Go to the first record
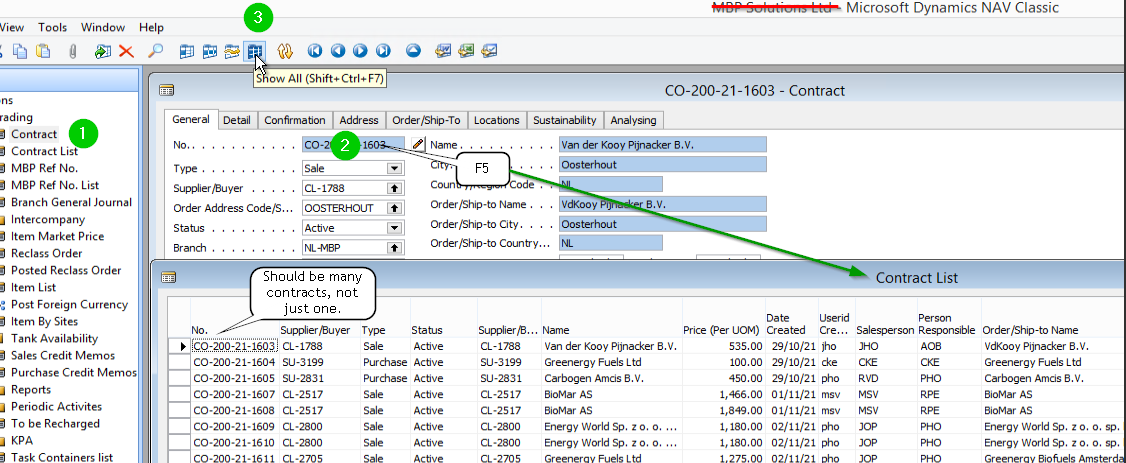This screenshot has height=463, width=1126. click(x=314, y=50)
